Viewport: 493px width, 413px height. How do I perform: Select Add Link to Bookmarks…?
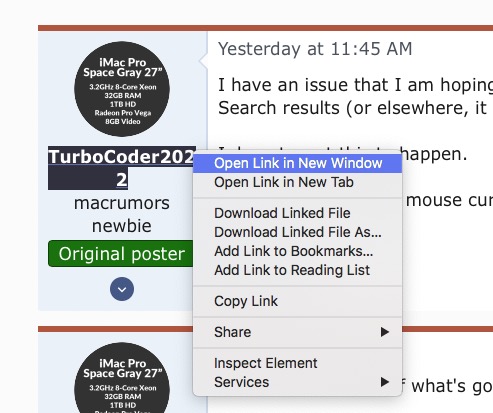pos(297,251)
